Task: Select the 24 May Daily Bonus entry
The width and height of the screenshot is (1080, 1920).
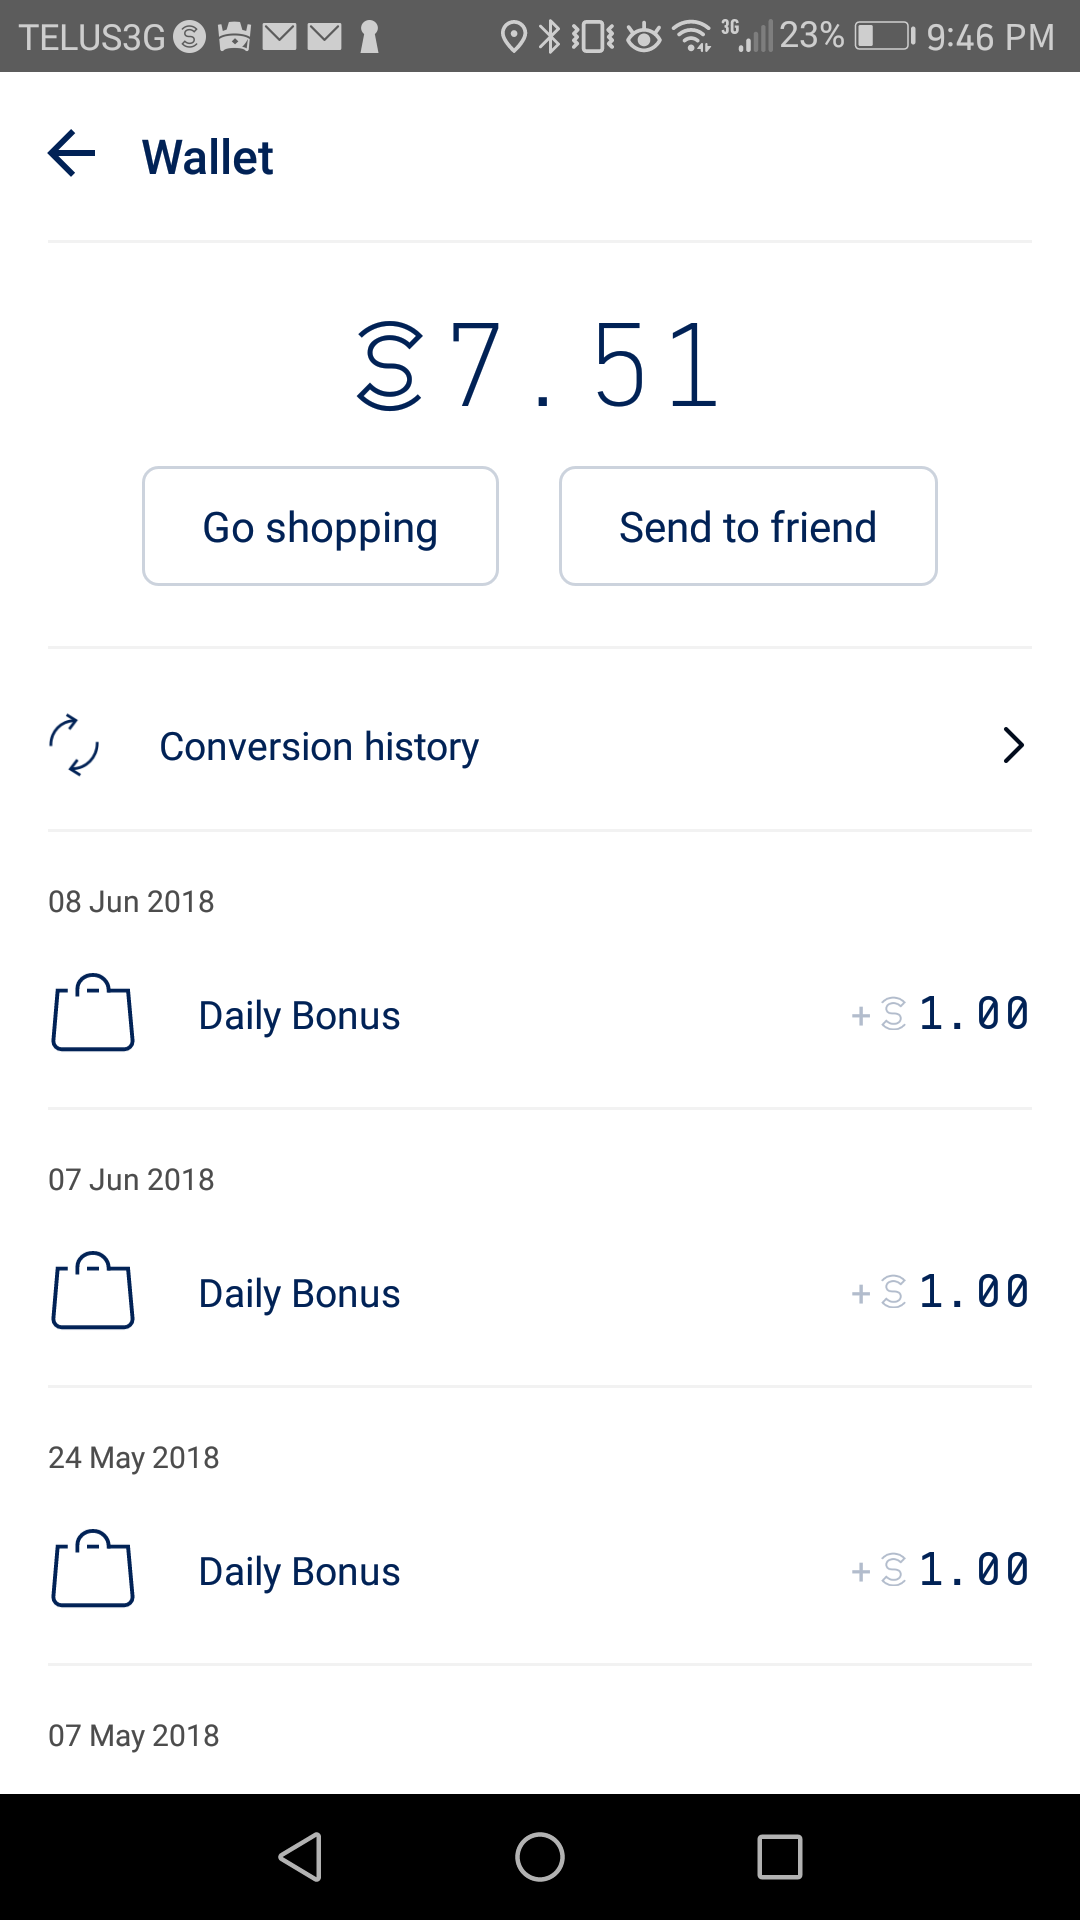Action: coord(300,1572)
